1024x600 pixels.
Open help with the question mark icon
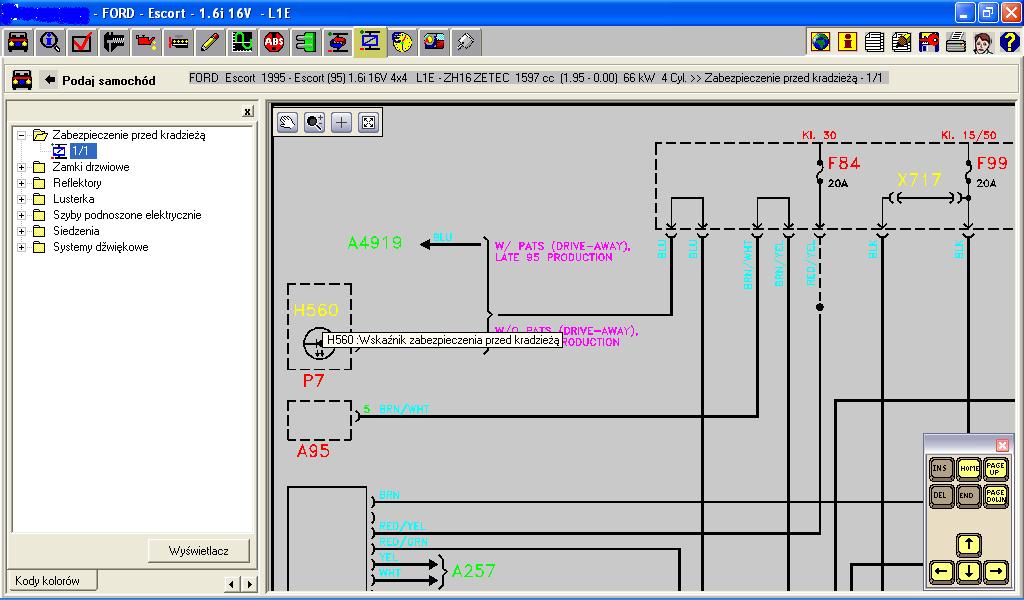pos(1009,42)
